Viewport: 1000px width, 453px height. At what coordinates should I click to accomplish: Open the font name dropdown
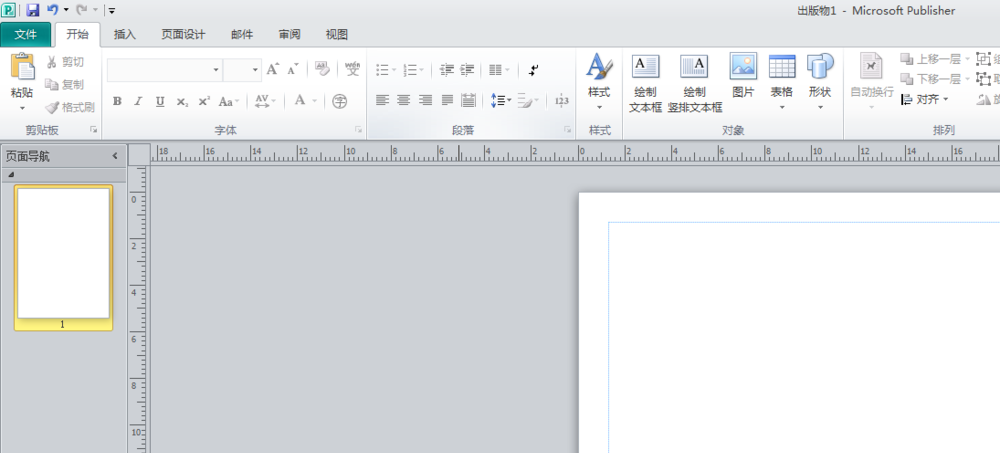pyautogui.click(x=216, y=70)
